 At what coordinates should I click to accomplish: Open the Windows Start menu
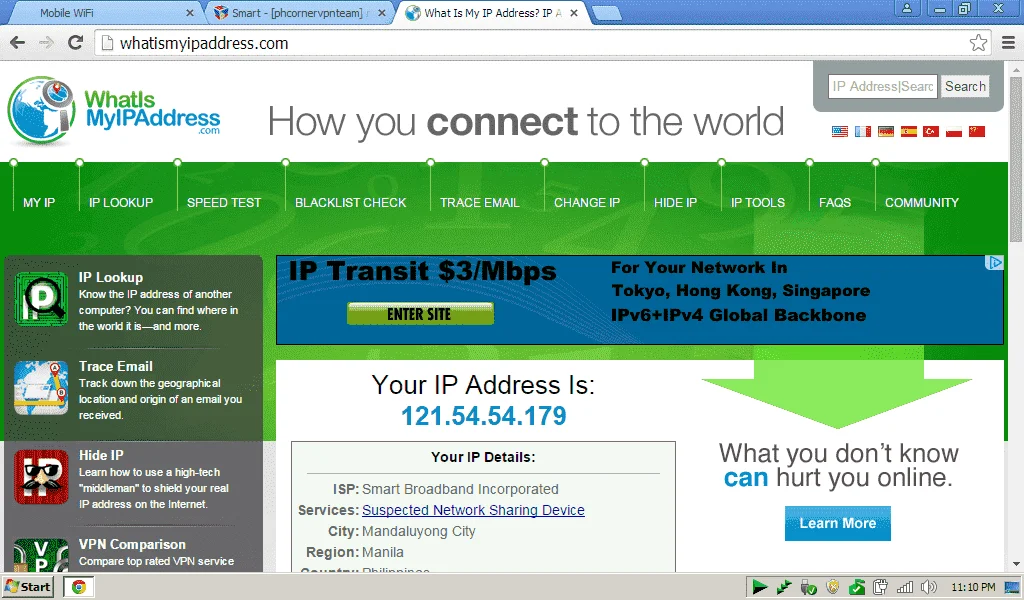[28, 587]
